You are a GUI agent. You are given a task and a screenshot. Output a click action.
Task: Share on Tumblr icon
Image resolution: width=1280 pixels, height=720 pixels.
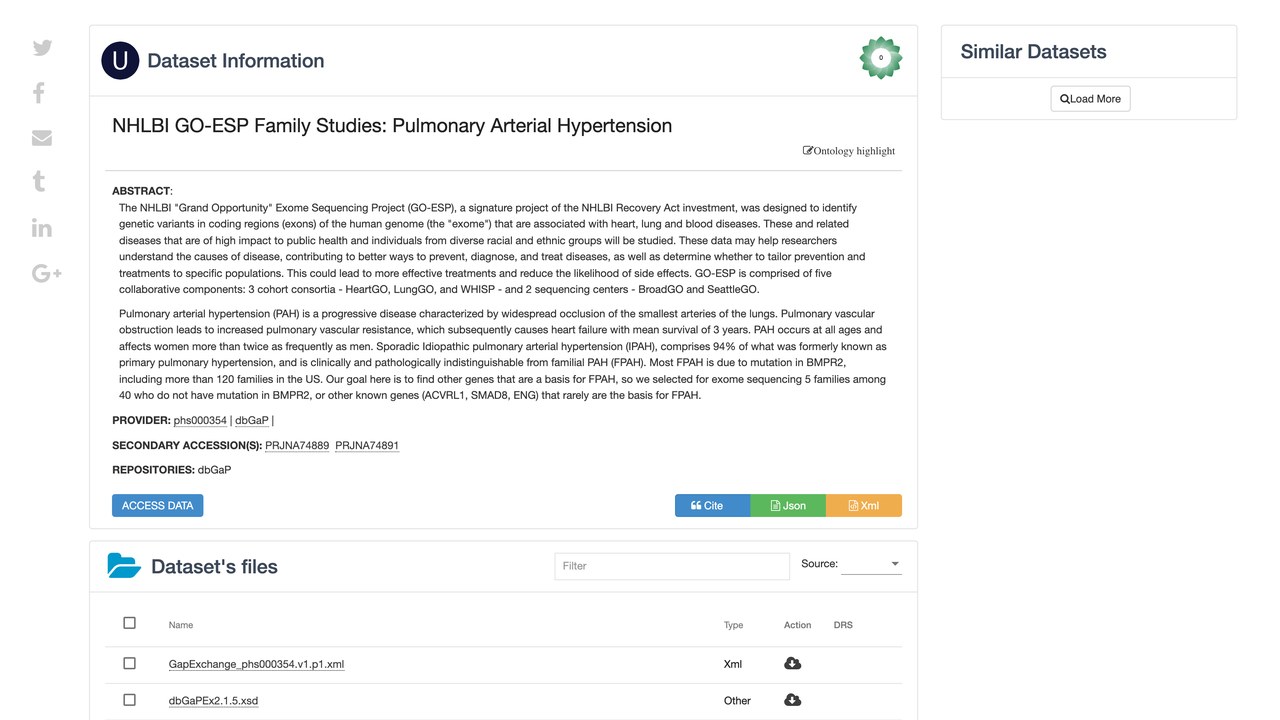point(39,181)
